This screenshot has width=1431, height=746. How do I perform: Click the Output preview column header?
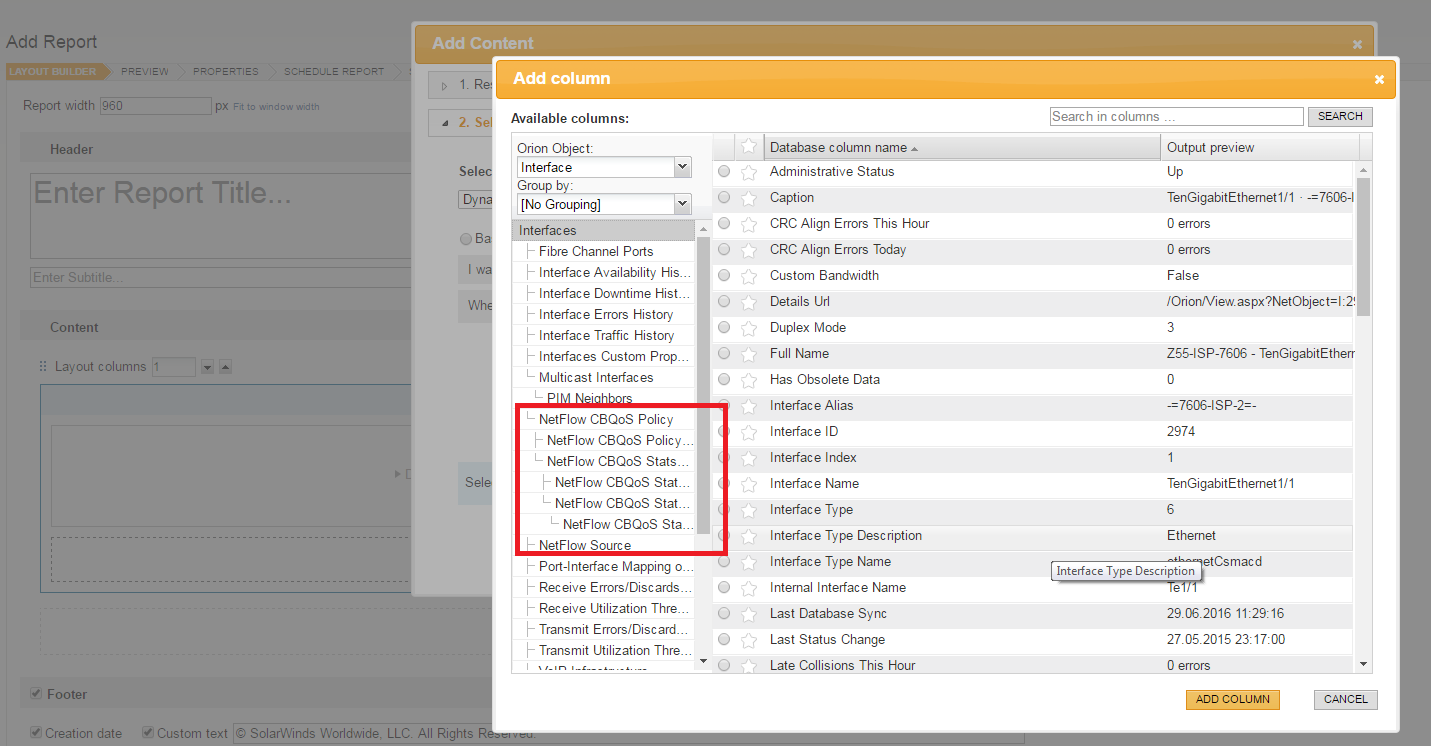pyautogui.click(x=1260, y=147)
